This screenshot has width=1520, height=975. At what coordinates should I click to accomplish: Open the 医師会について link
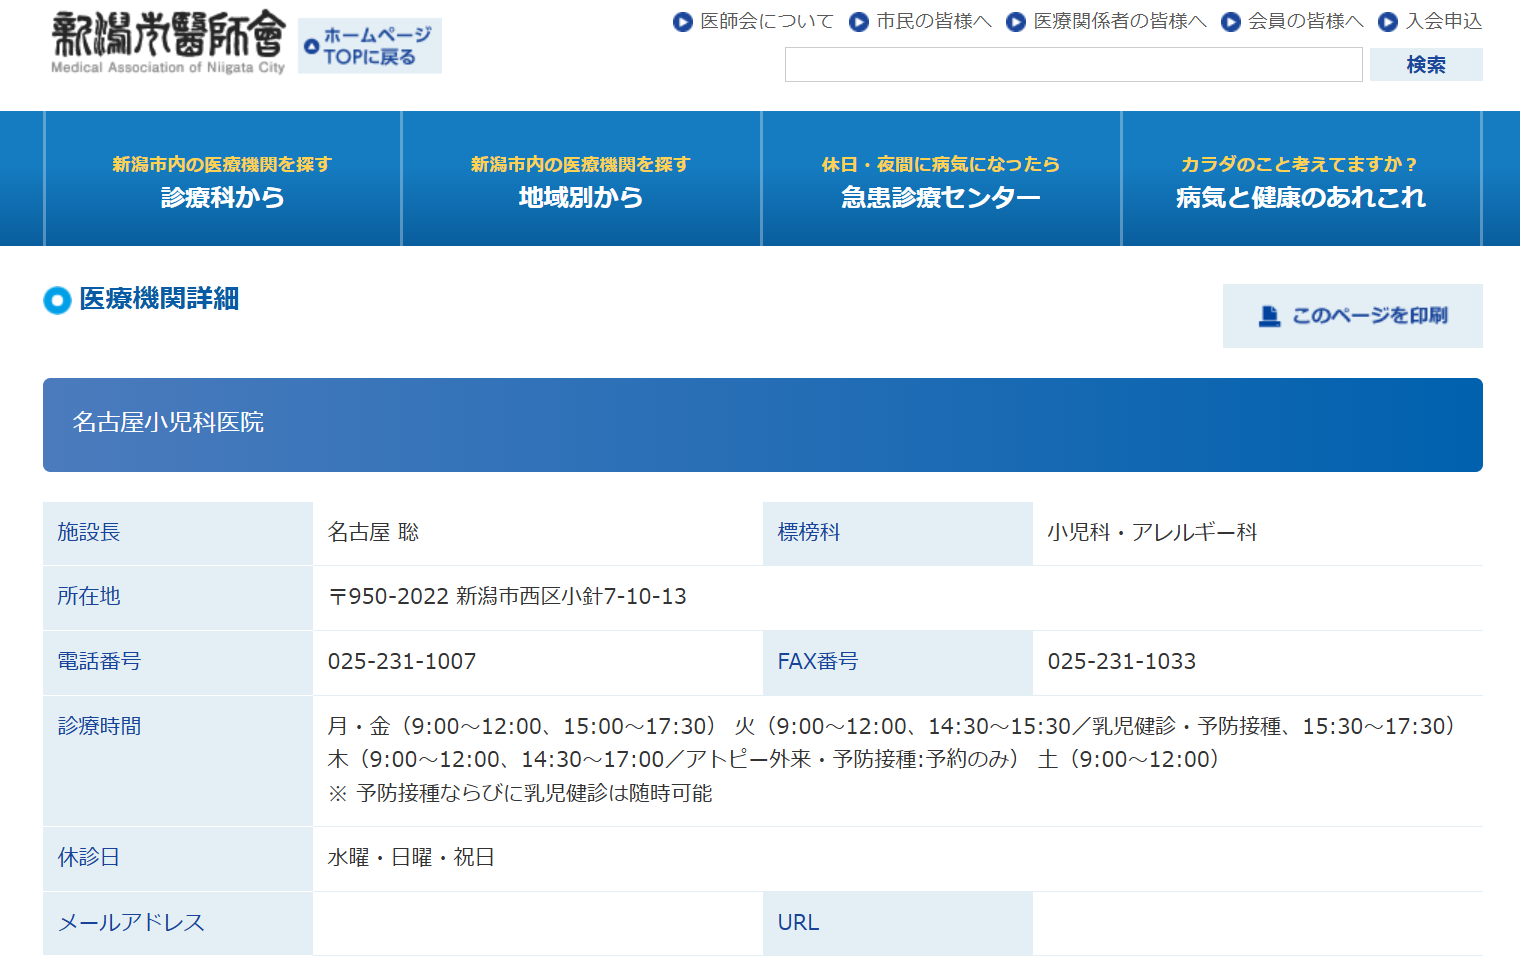tap(767, 21)
